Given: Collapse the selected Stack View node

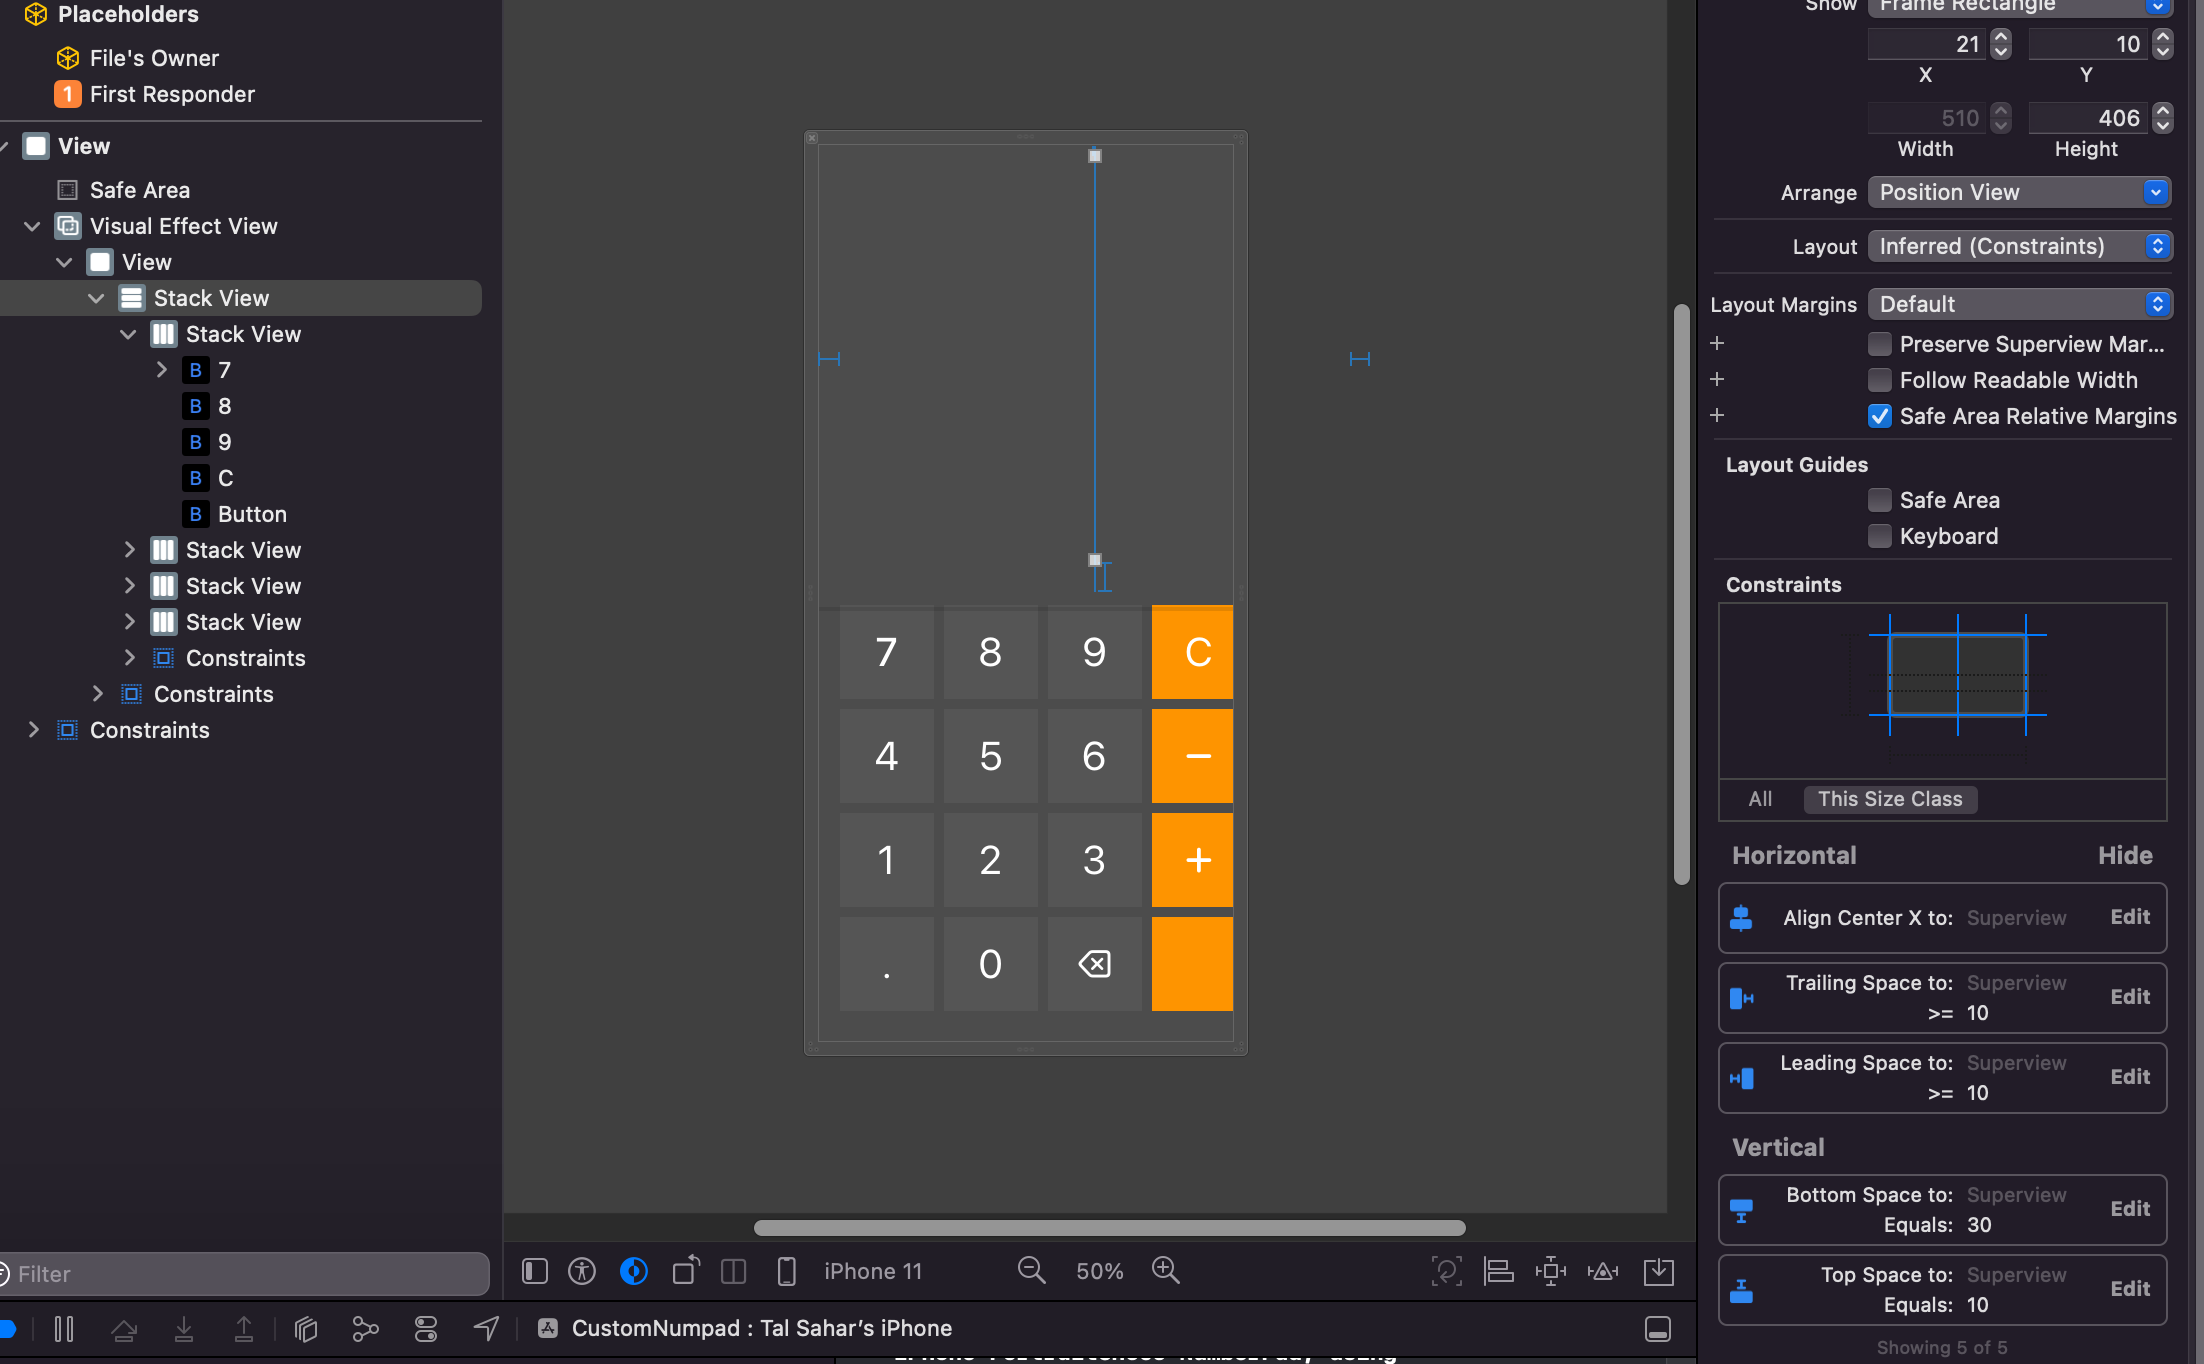Looking at the screenshot, I should pos(96,298).
